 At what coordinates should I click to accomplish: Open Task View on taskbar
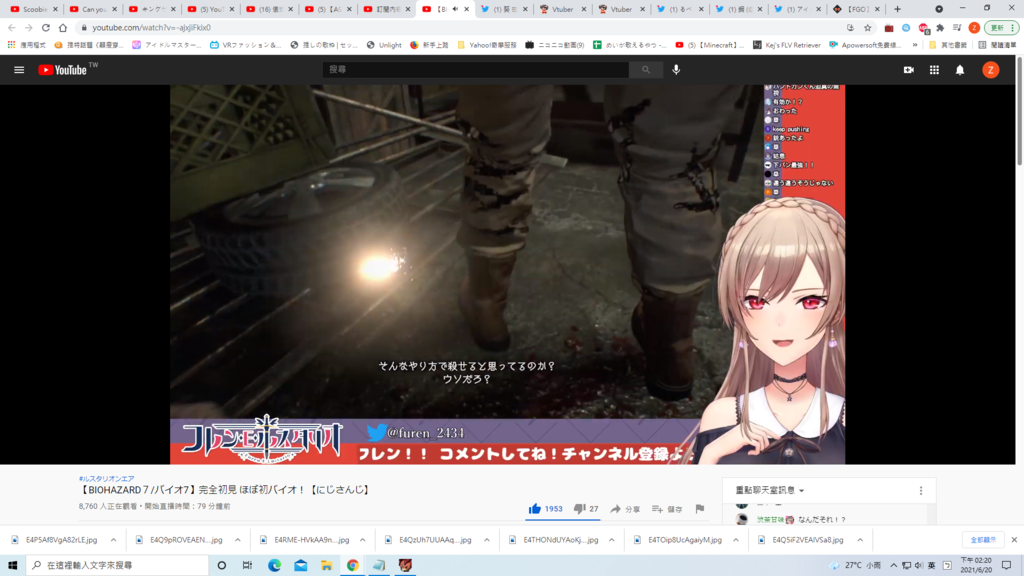click(x=248, y=565)
